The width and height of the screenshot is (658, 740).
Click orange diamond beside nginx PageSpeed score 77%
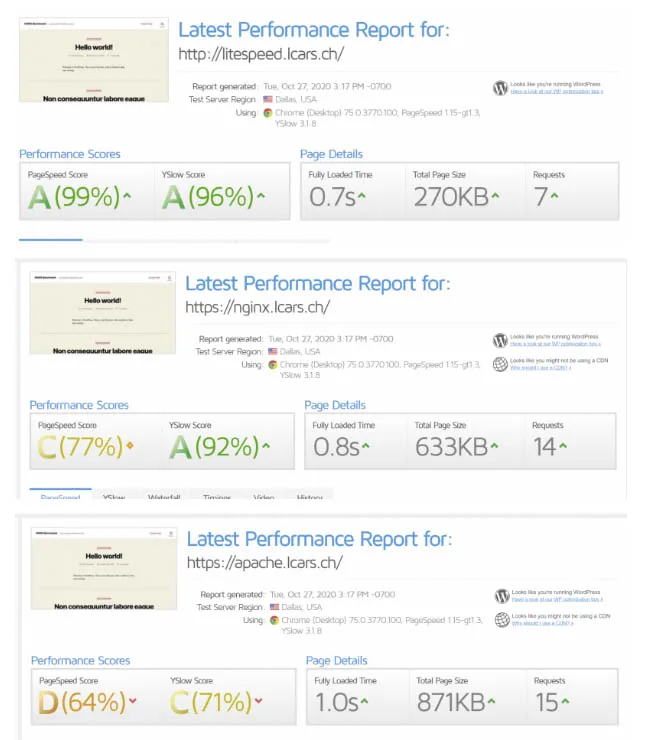[130, 445]
